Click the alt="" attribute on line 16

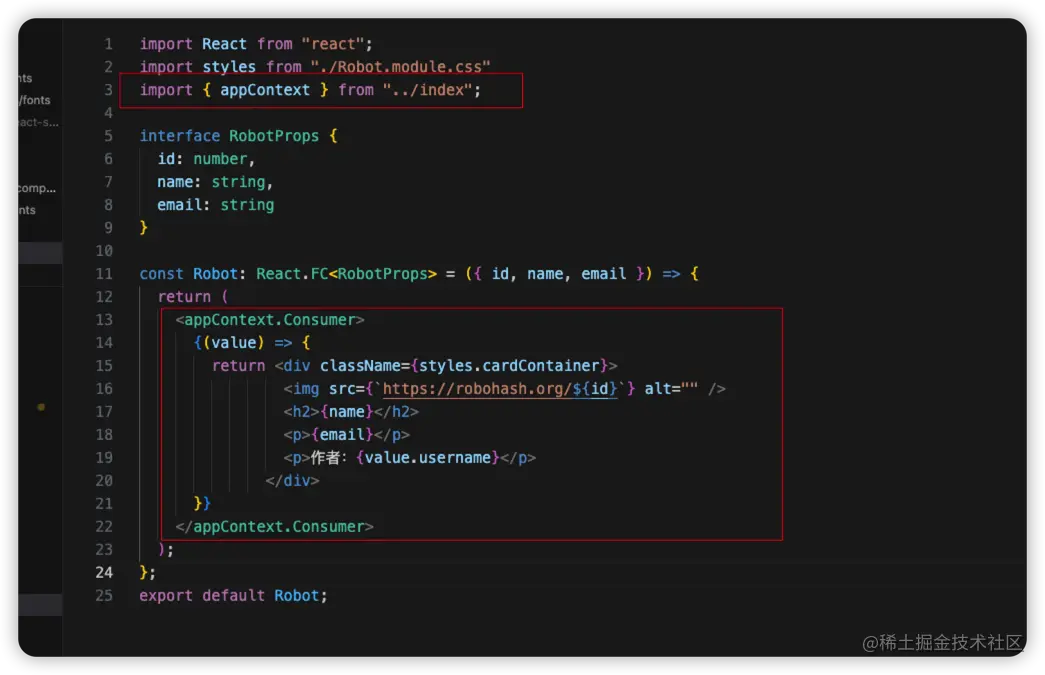(671, 388)
